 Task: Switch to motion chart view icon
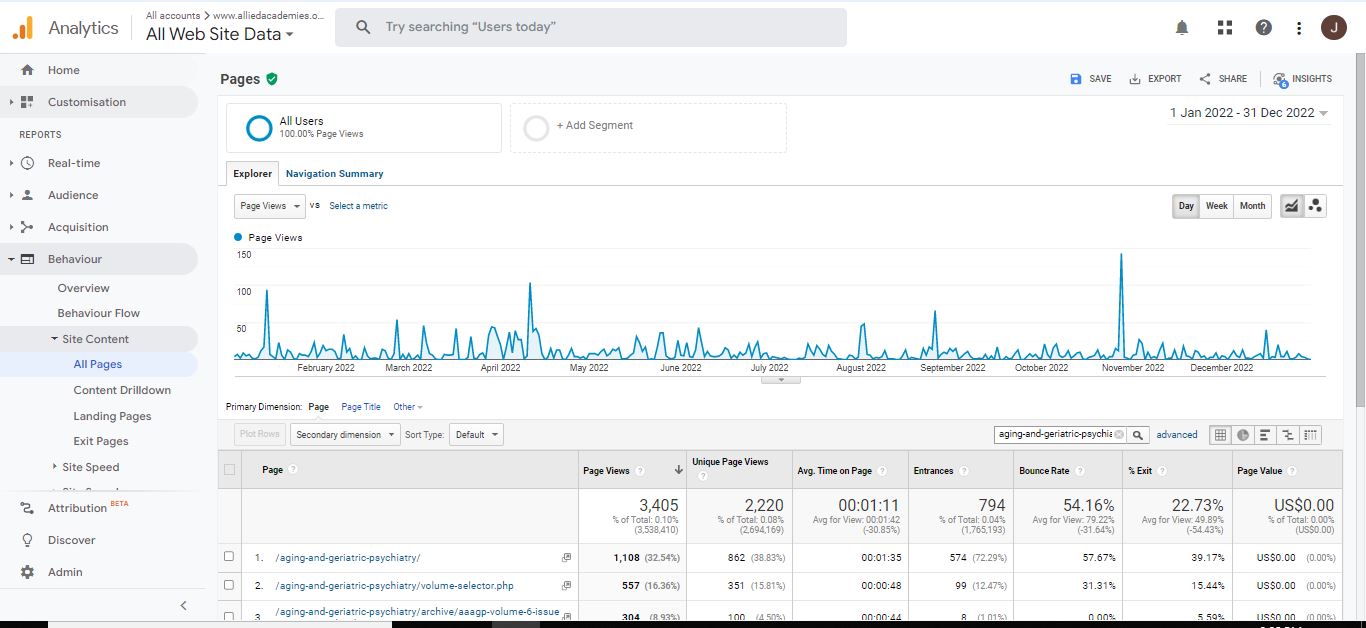pos(1316,206)
